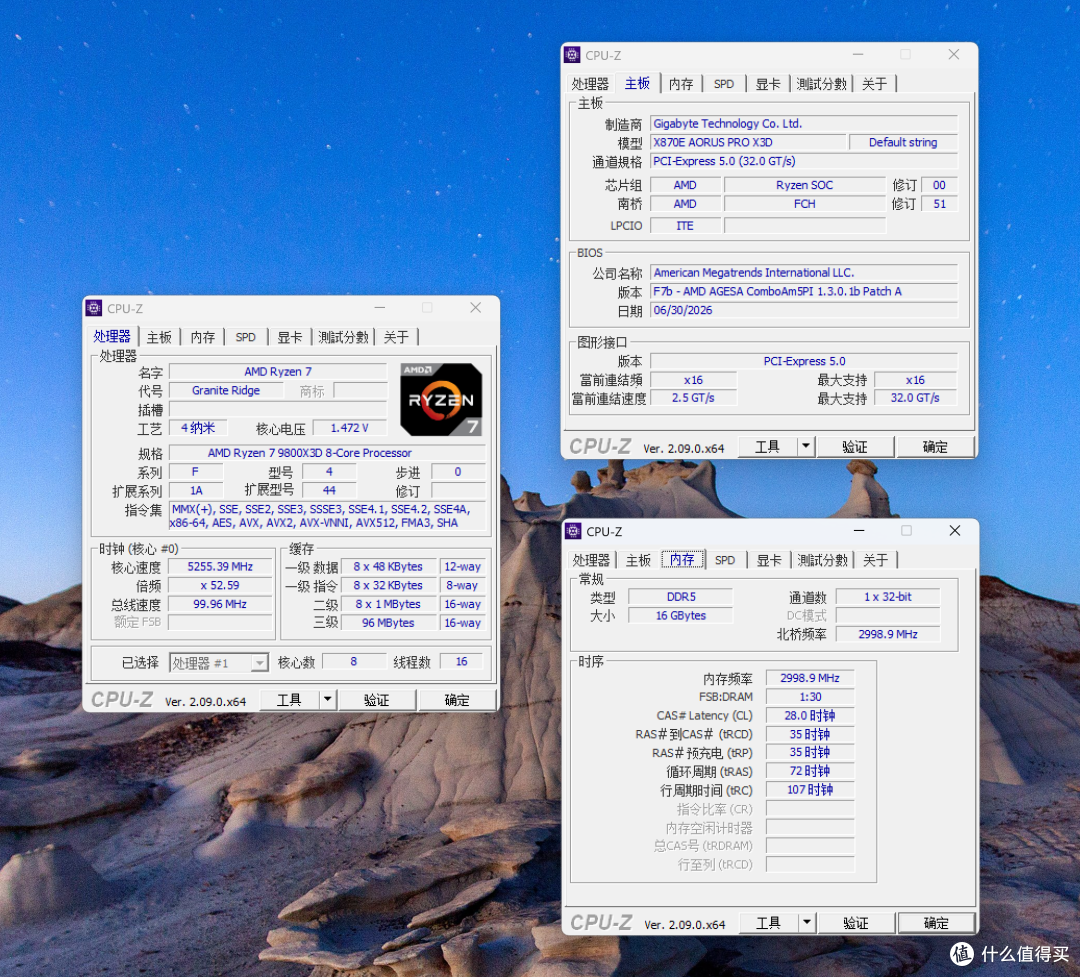
Task: Click the 1:30 FSB:DRAM ratio value
Action: click(810, 697)
